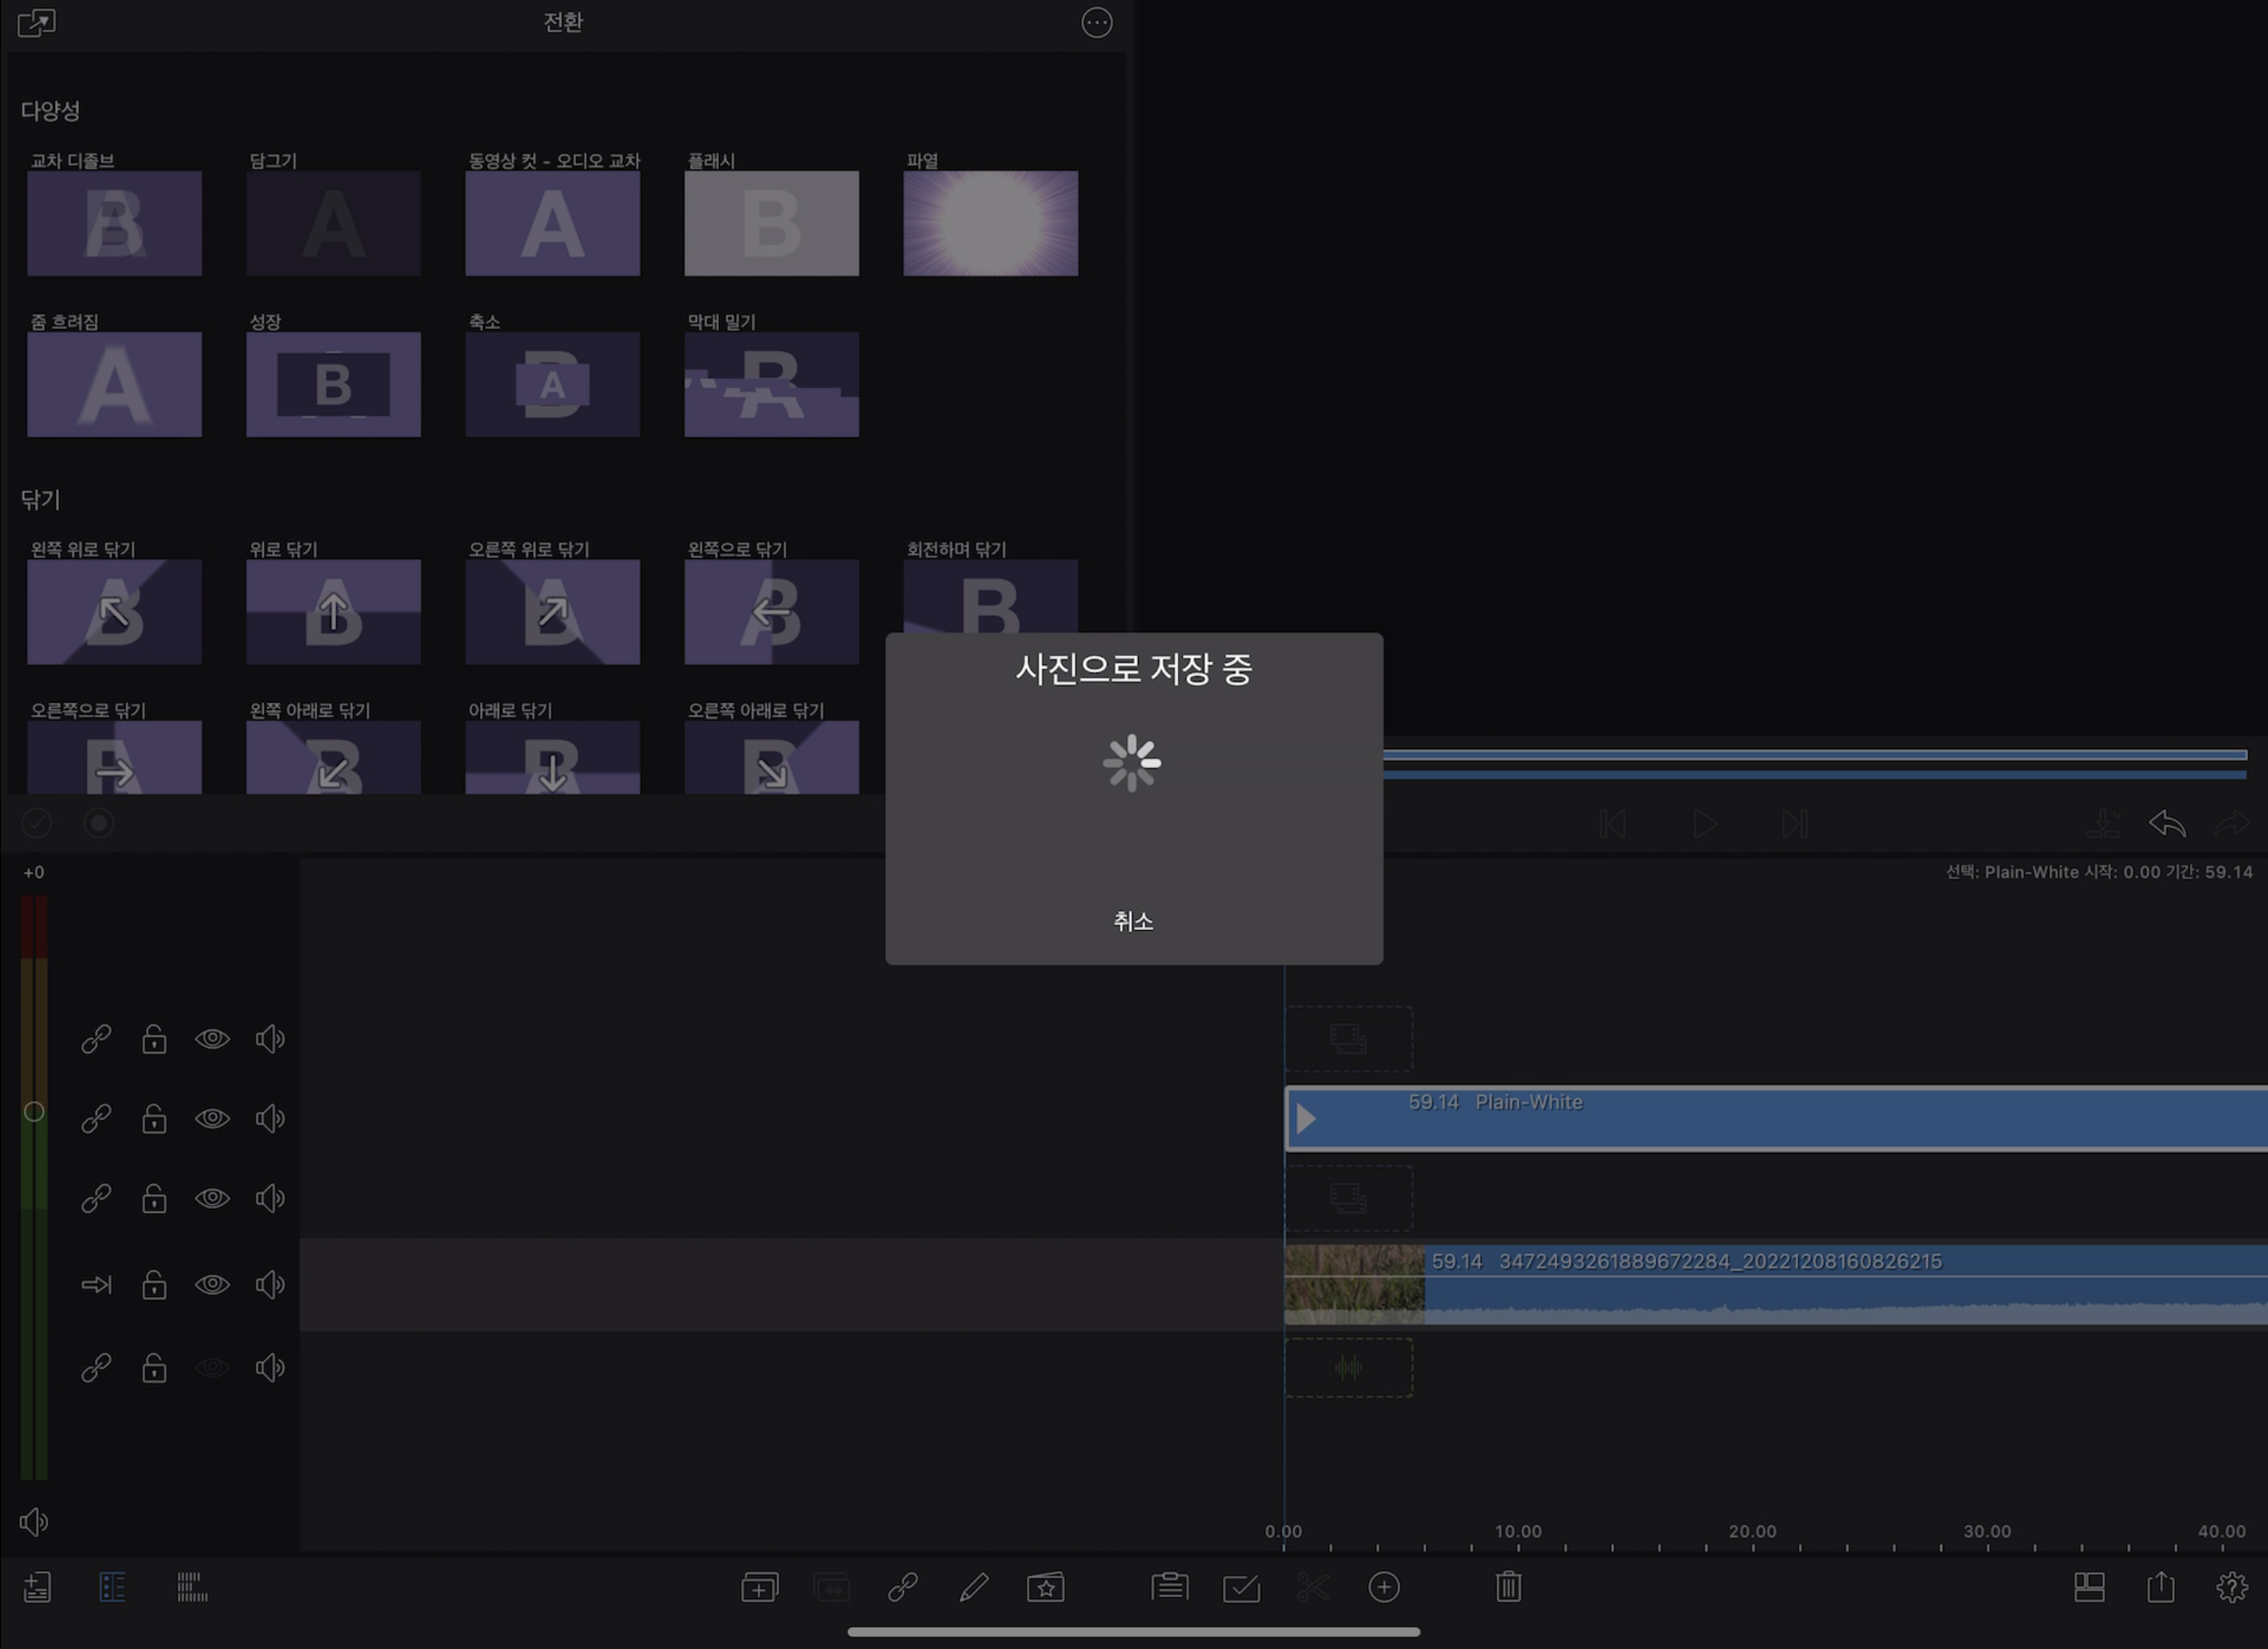Click the undo arrow icon

coord(2166,824)
